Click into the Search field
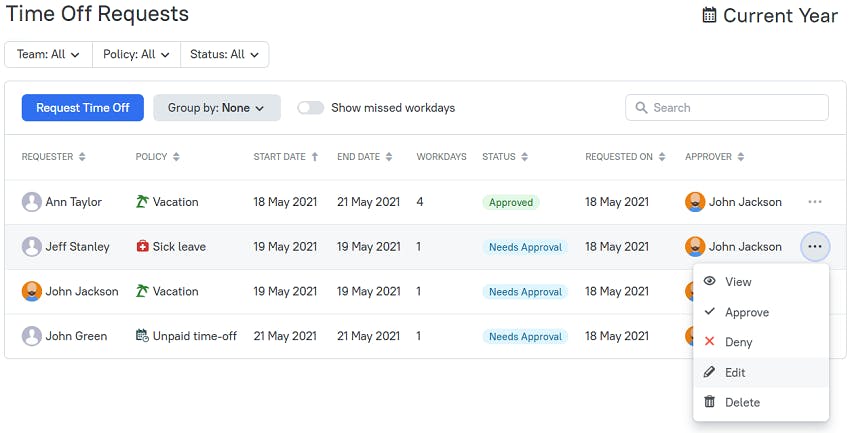Screen dimensions: 850x433 point(727,108)
